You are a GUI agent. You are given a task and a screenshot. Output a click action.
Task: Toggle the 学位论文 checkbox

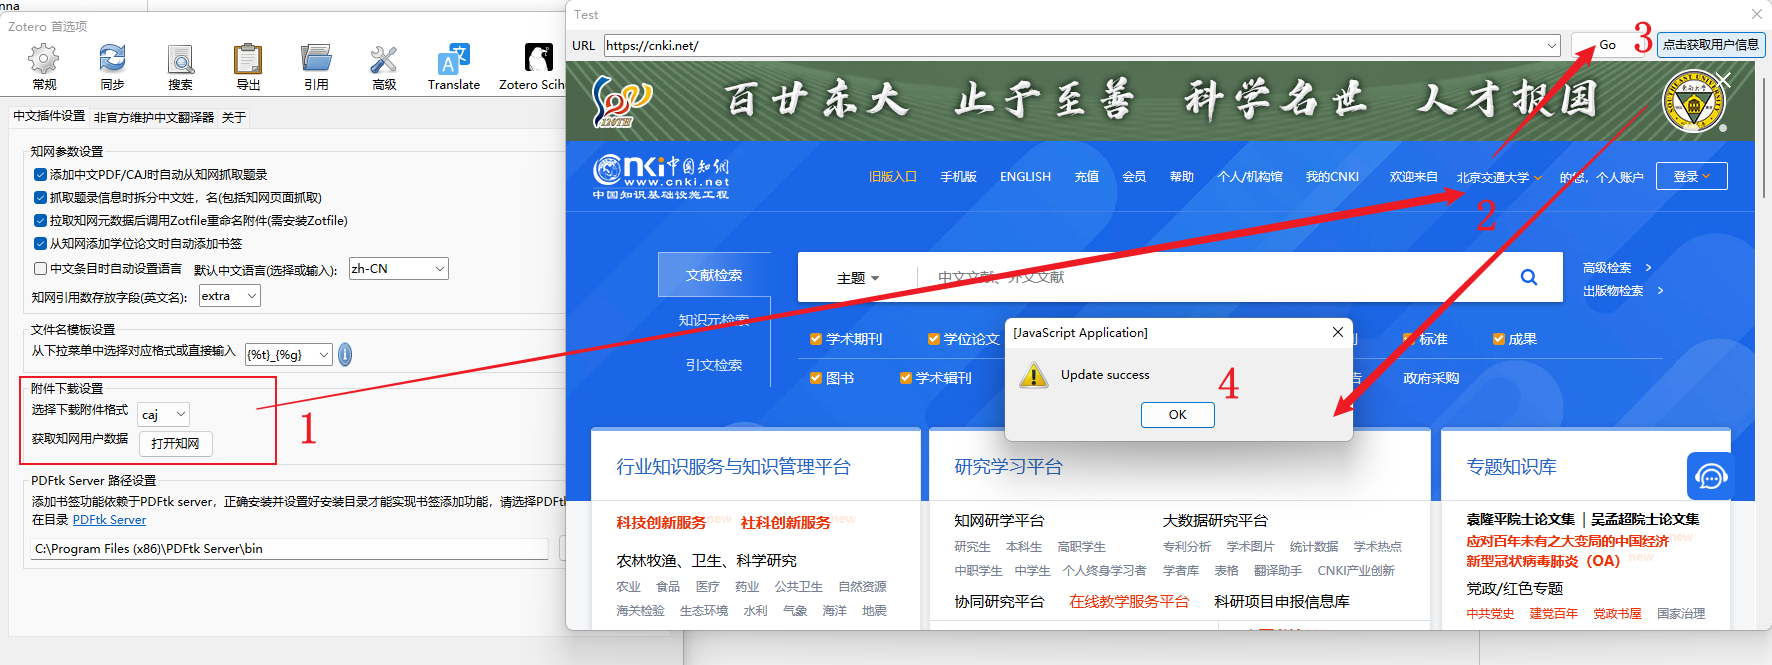934,339
